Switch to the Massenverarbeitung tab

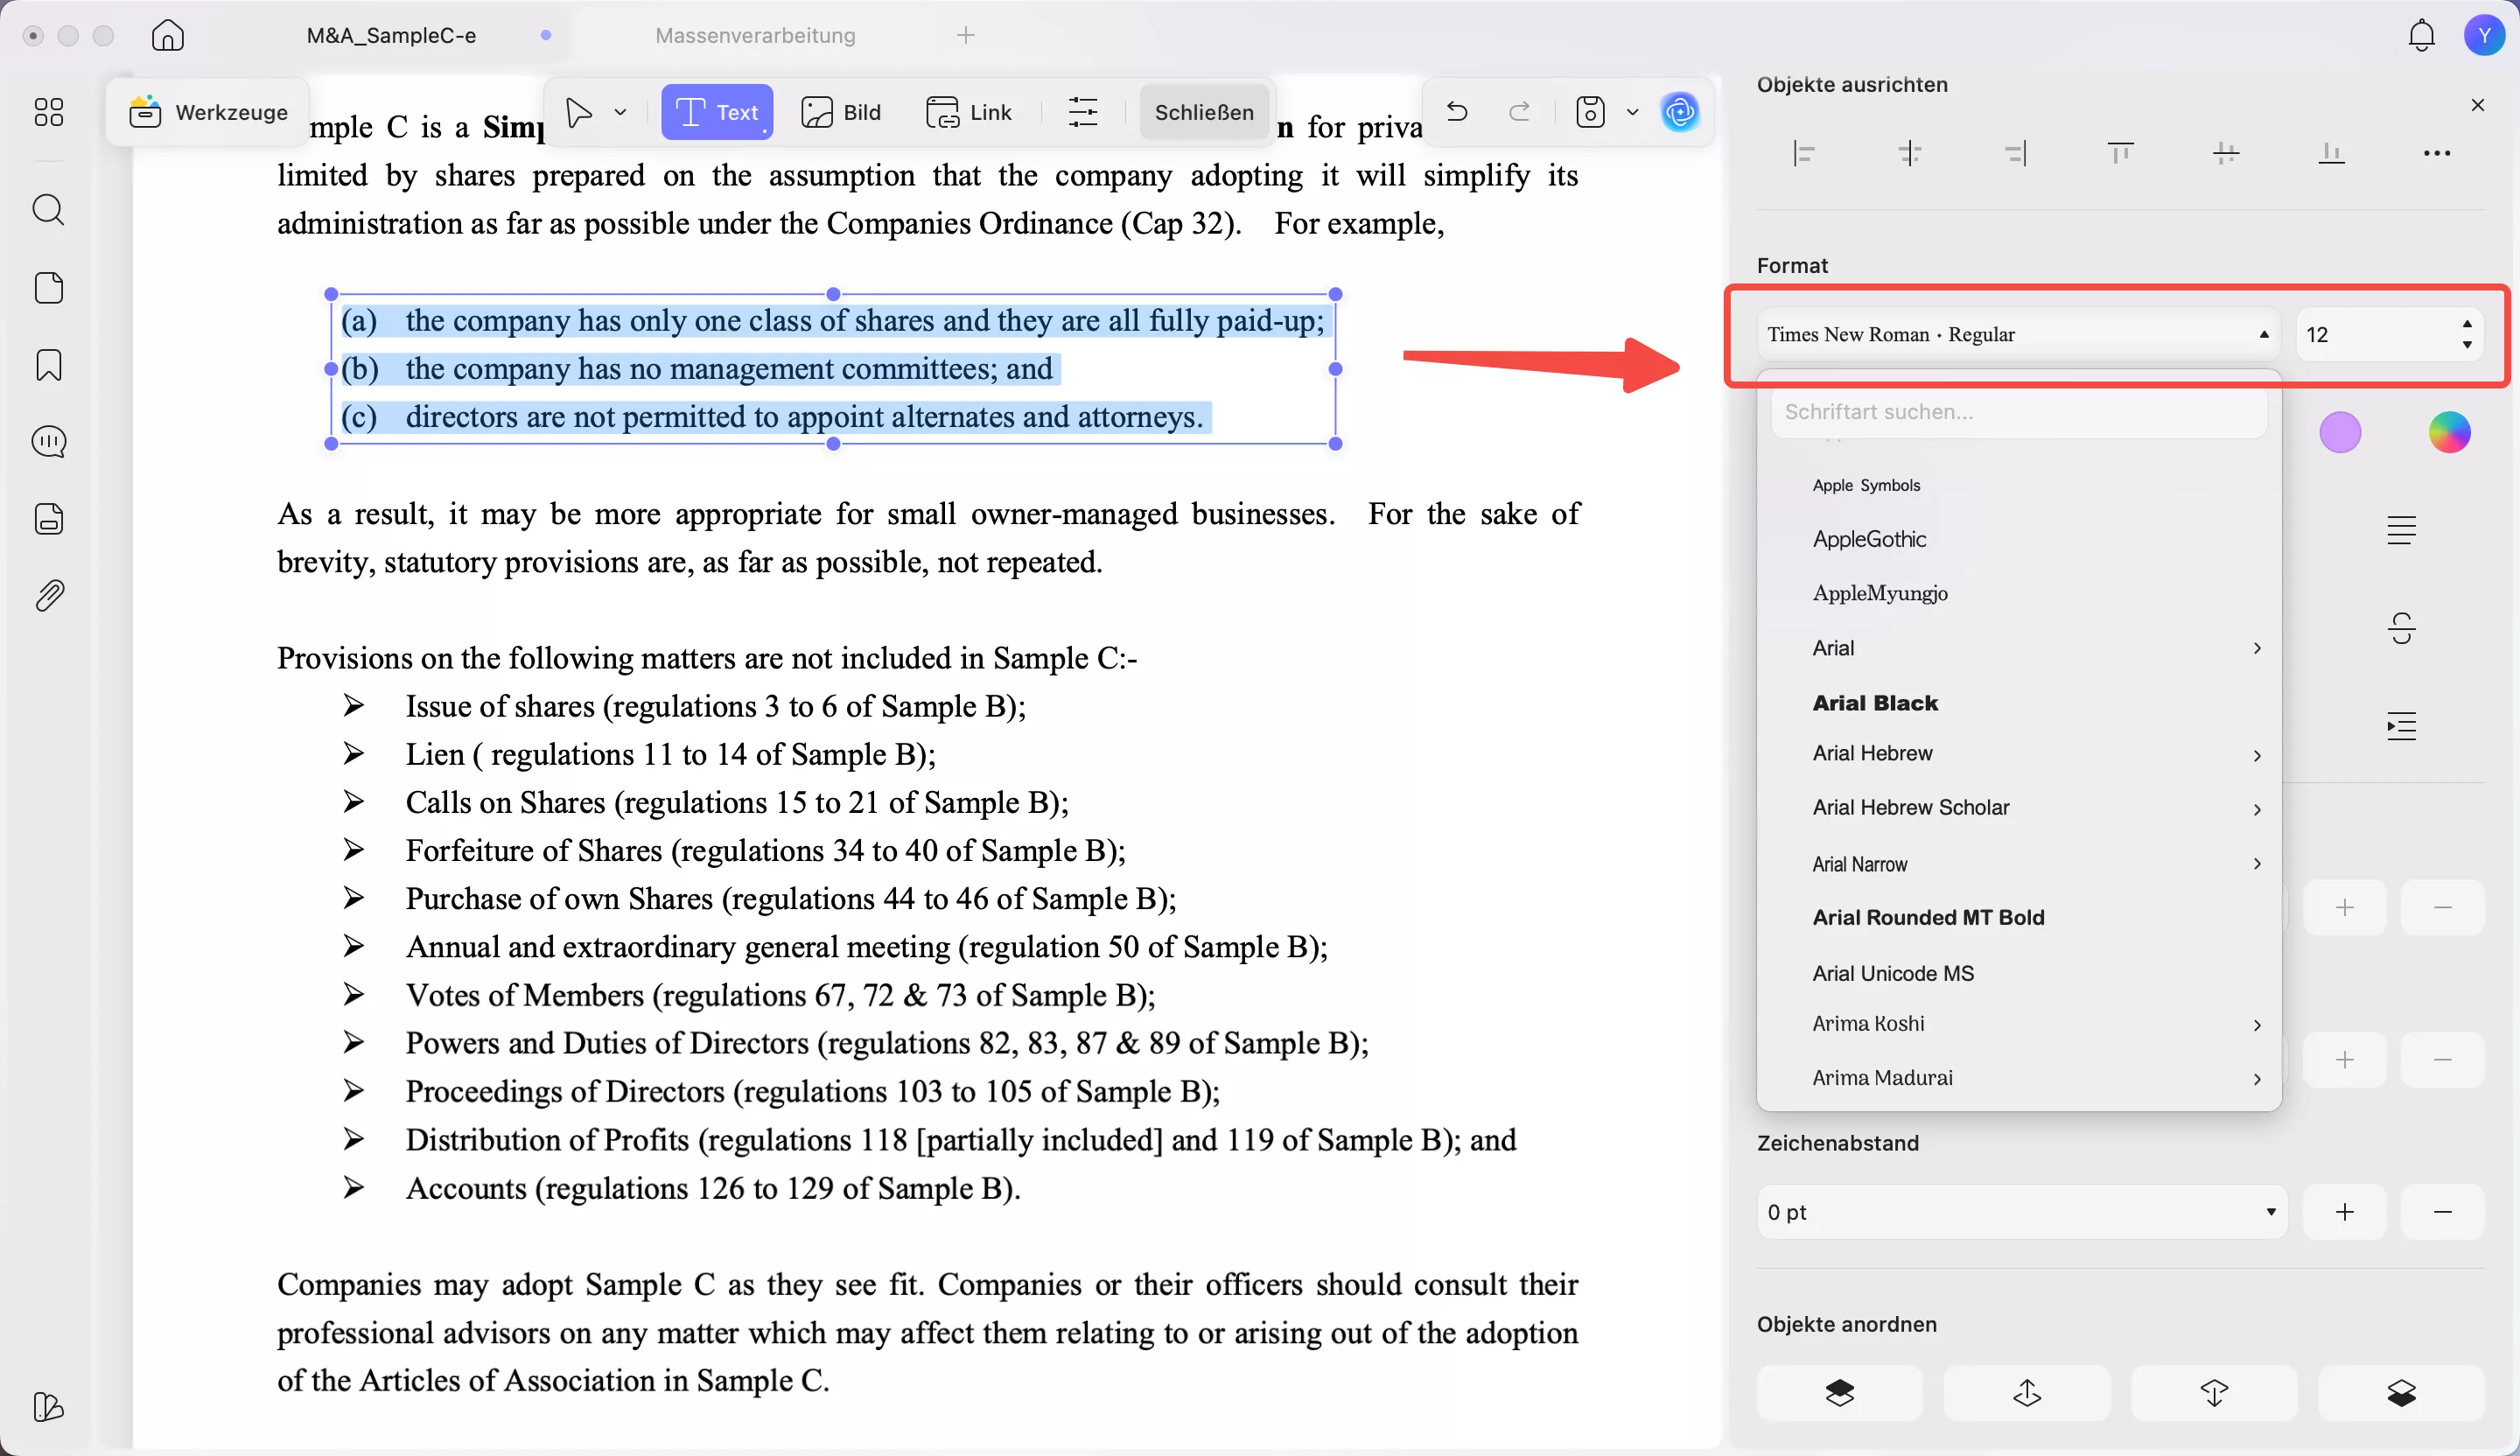(755, 36)
